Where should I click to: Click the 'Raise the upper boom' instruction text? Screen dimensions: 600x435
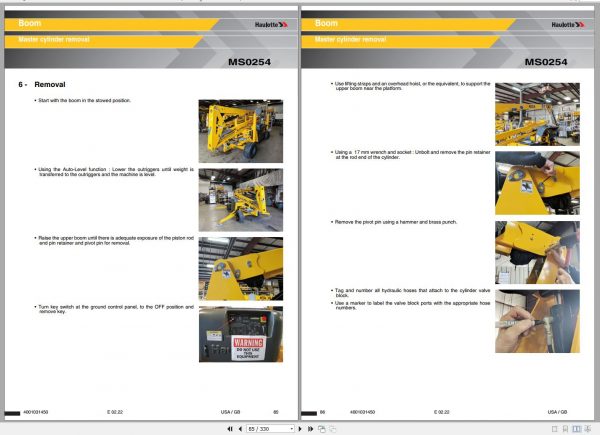tap(116, 240)
